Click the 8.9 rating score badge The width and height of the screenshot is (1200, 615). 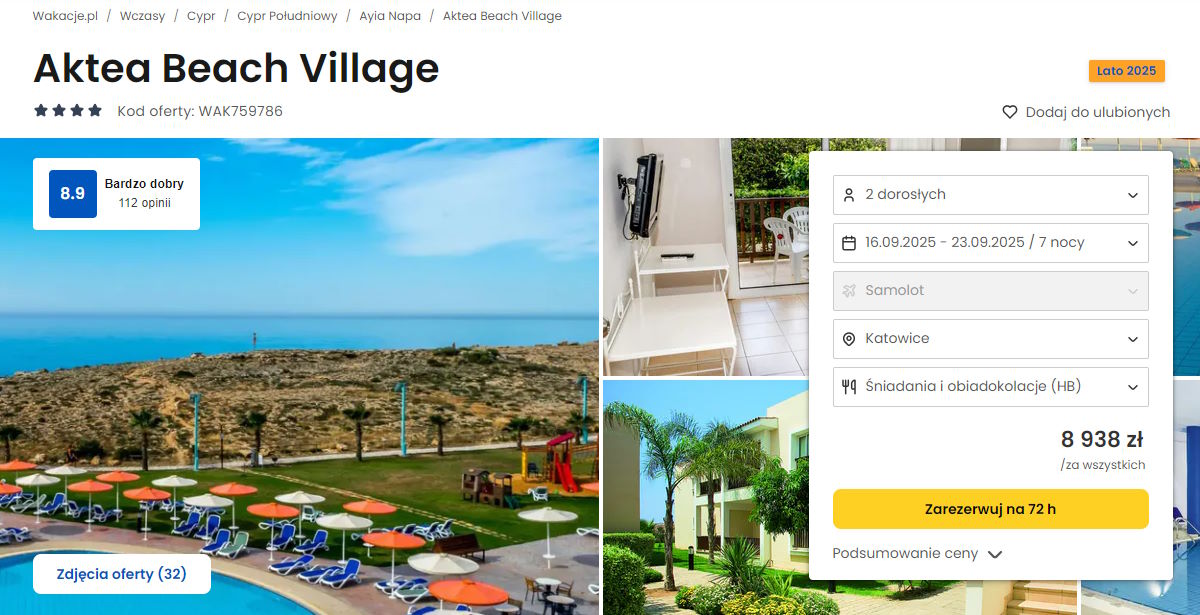coord(73,194)
